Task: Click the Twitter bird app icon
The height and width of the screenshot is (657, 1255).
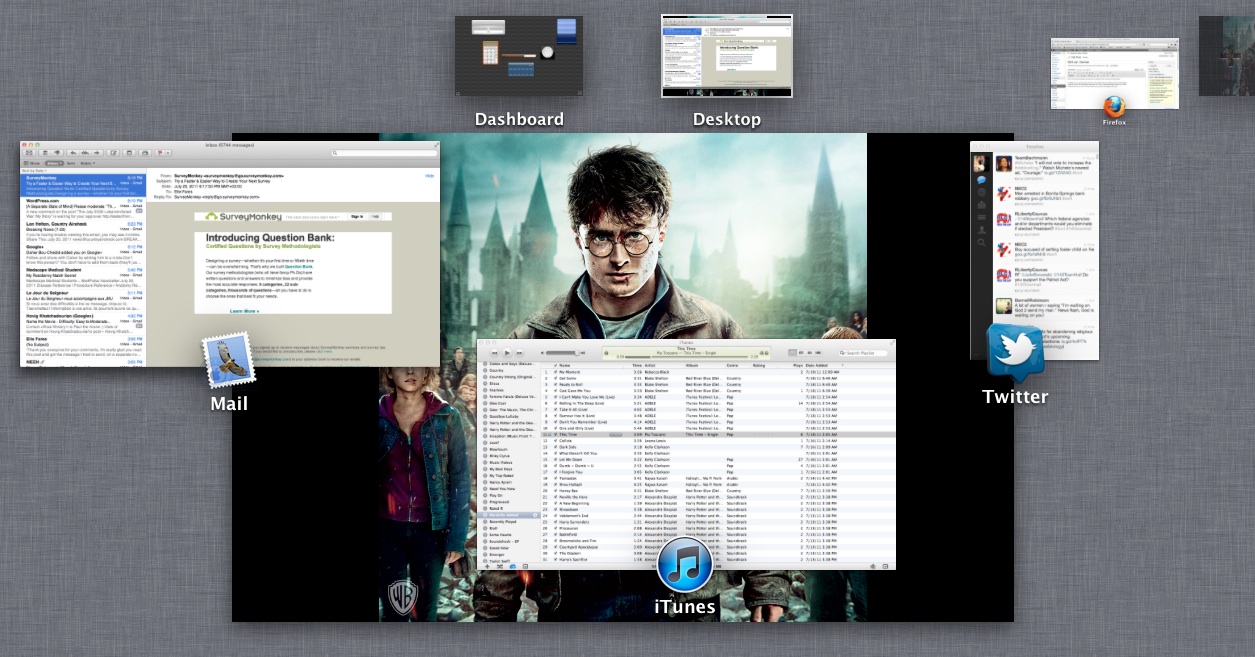Action: click(x=1015, y=352)
